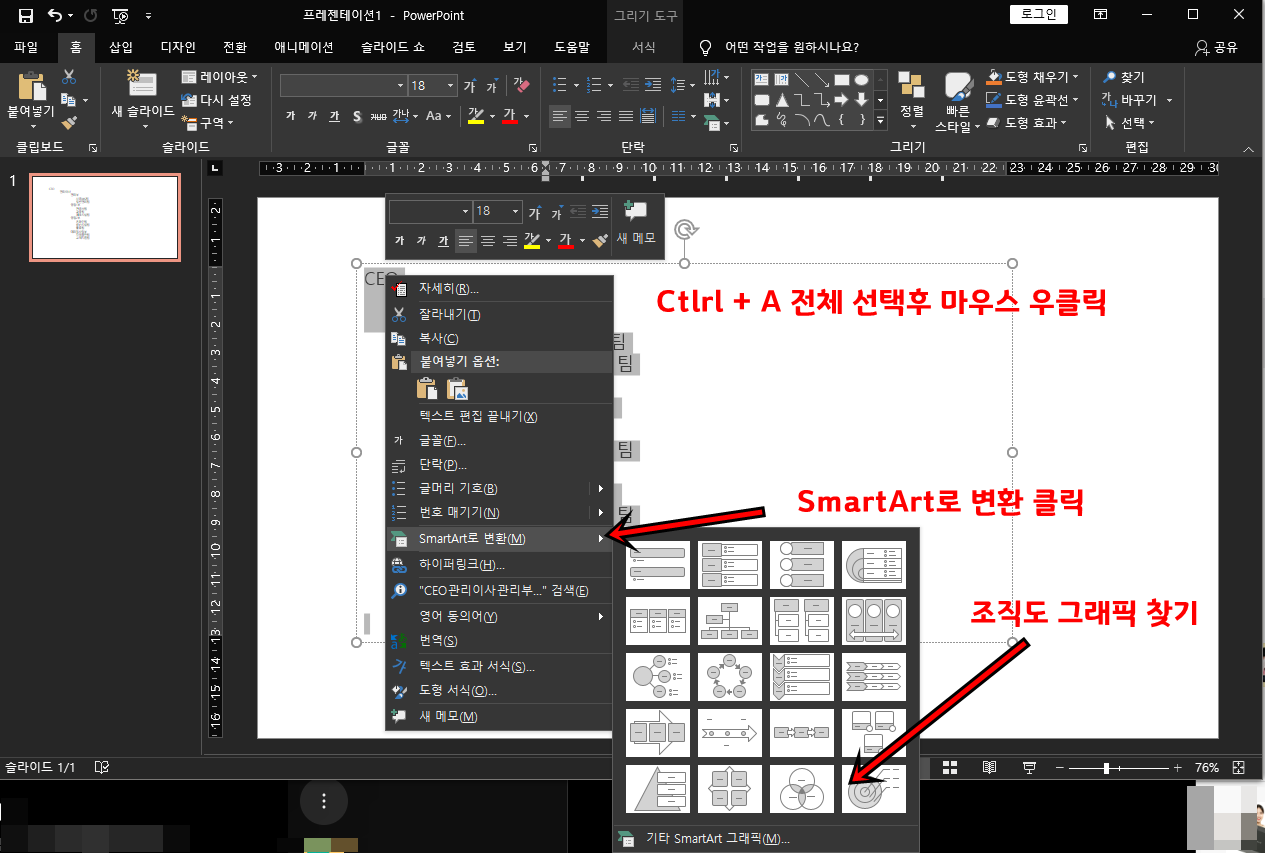Pick the Basic Target SmartArt thumbnail
Screen dimensions: 1265x853
click(x=874, y=789)
